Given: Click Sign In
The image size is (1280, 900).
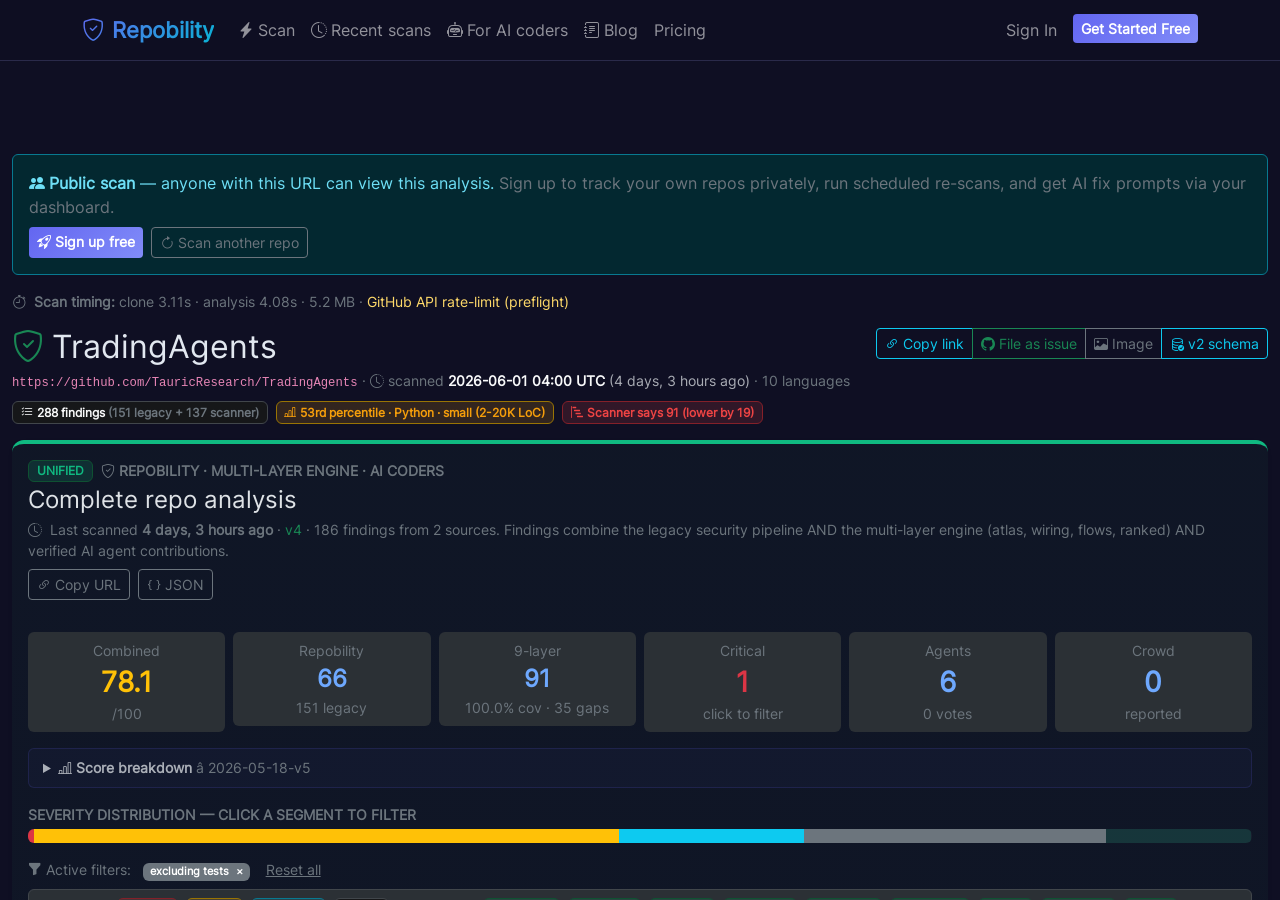Looking at the screenshot, I should 1031,30.
